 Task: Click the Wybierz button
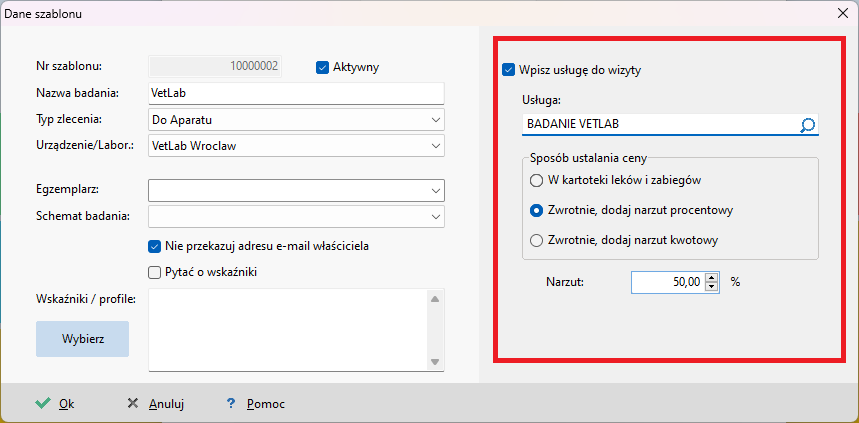[x=83, y=339]
